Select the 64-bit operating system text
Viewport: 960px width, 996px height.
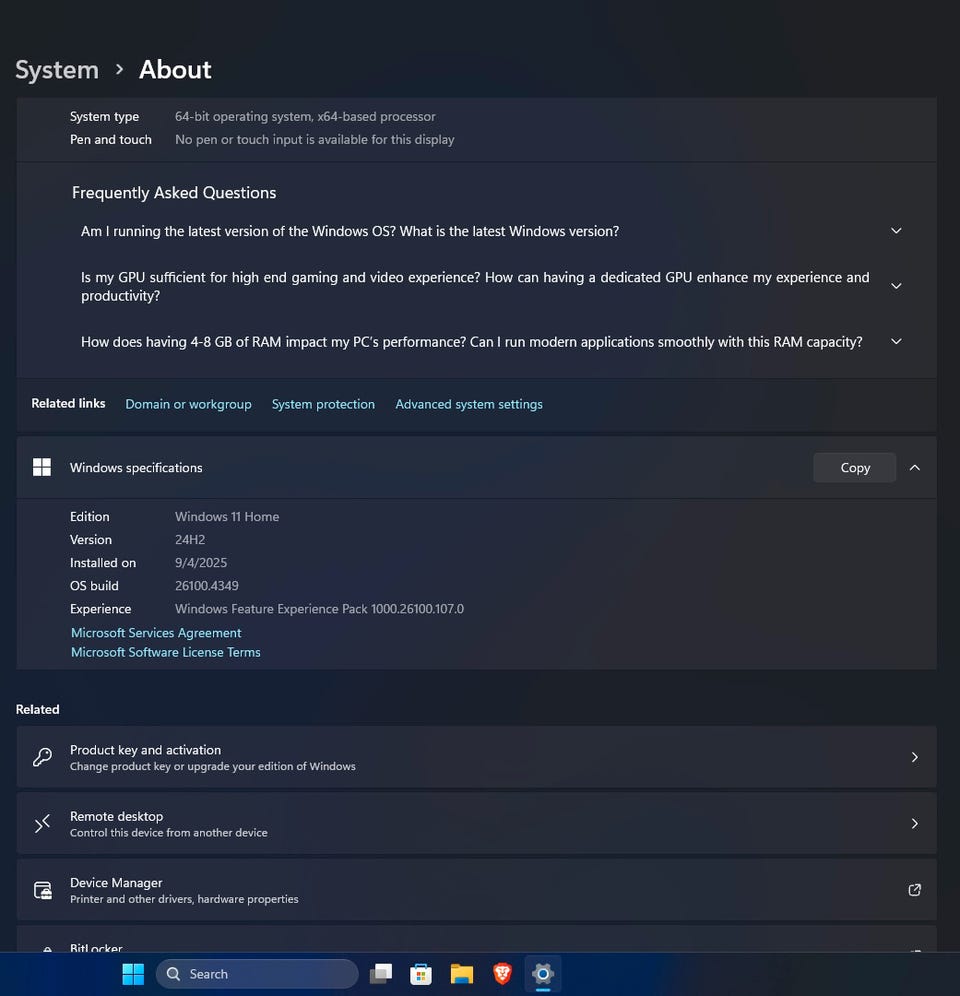tap(305, 116)
